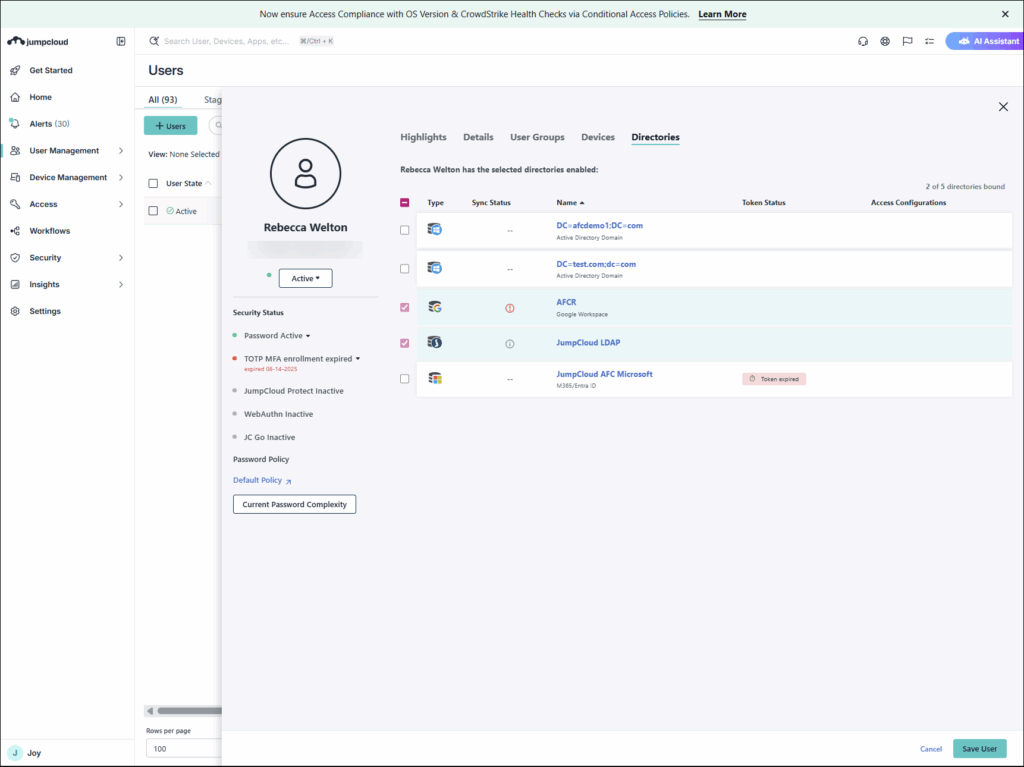Click the flag icon in the header
This screenshot has height=767, width=1024.
(907, 42)
